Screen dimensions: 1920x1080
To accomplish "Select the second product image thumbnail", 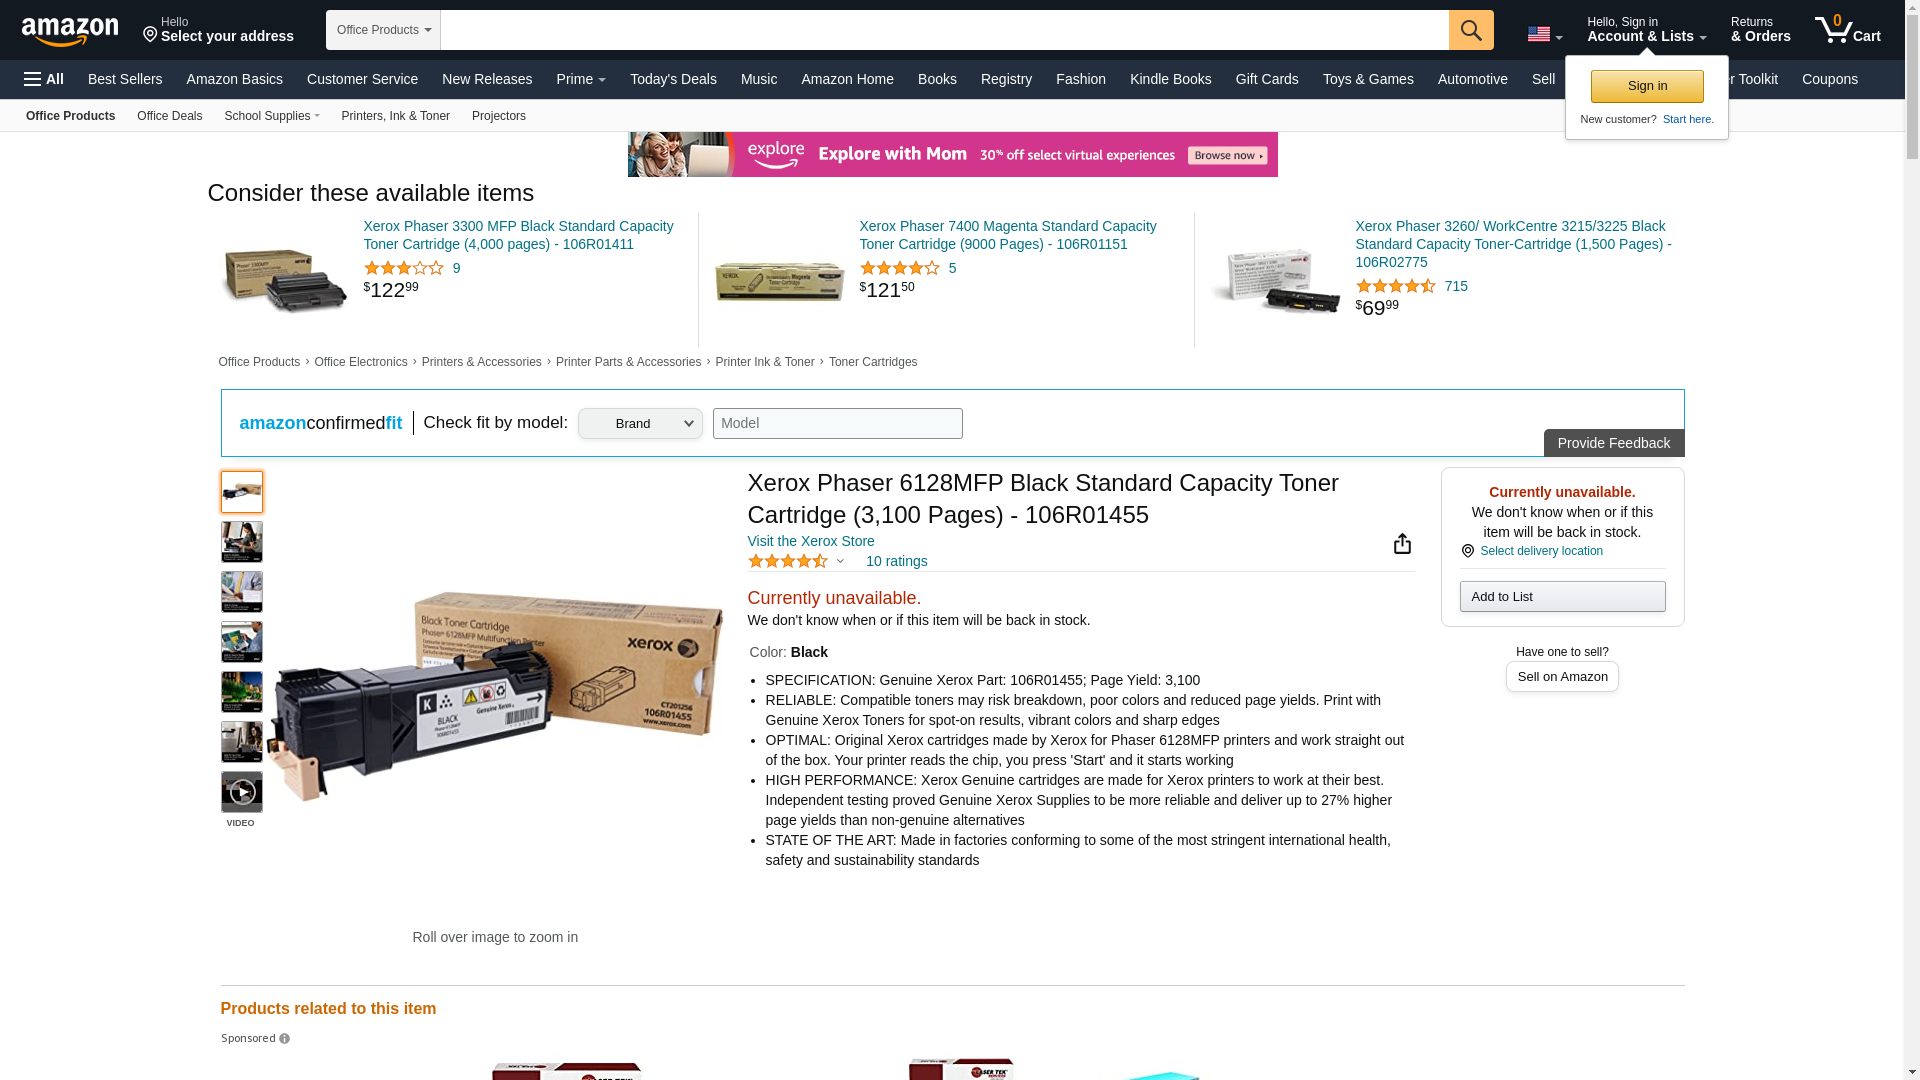I will 241,542.
